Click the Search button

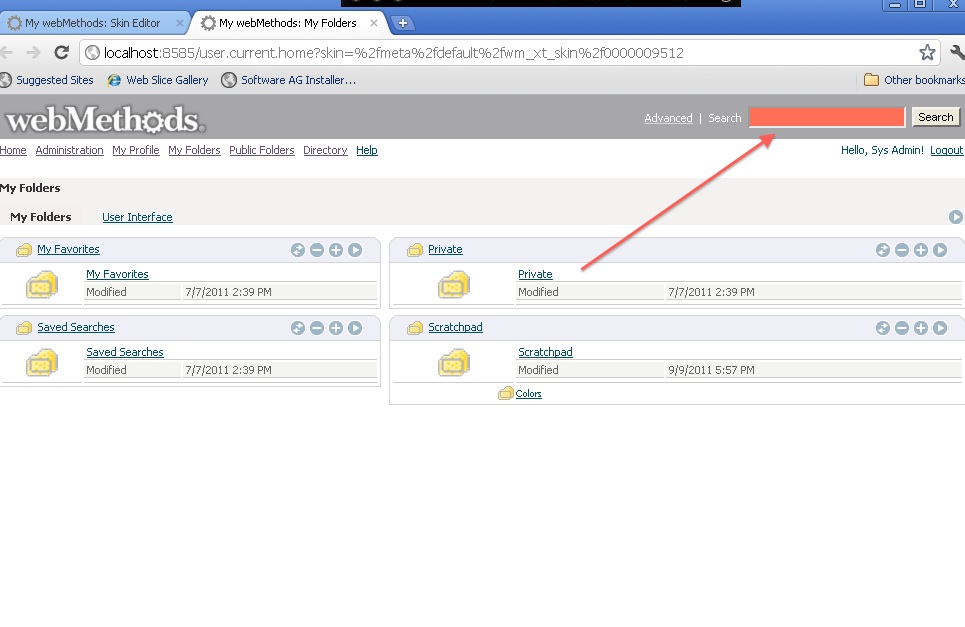pos(935,117)
